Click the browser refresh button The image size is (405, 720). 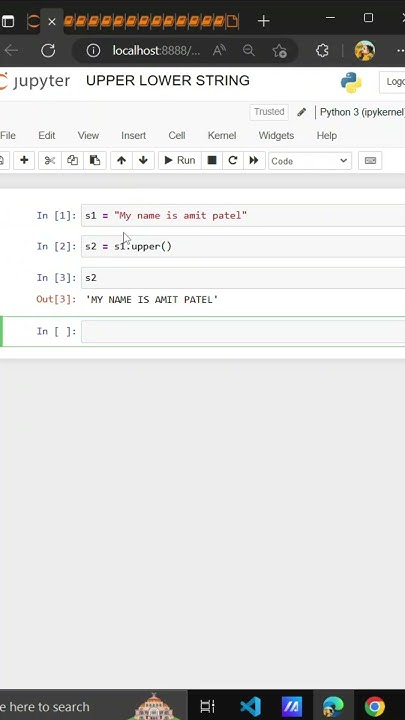48,50
